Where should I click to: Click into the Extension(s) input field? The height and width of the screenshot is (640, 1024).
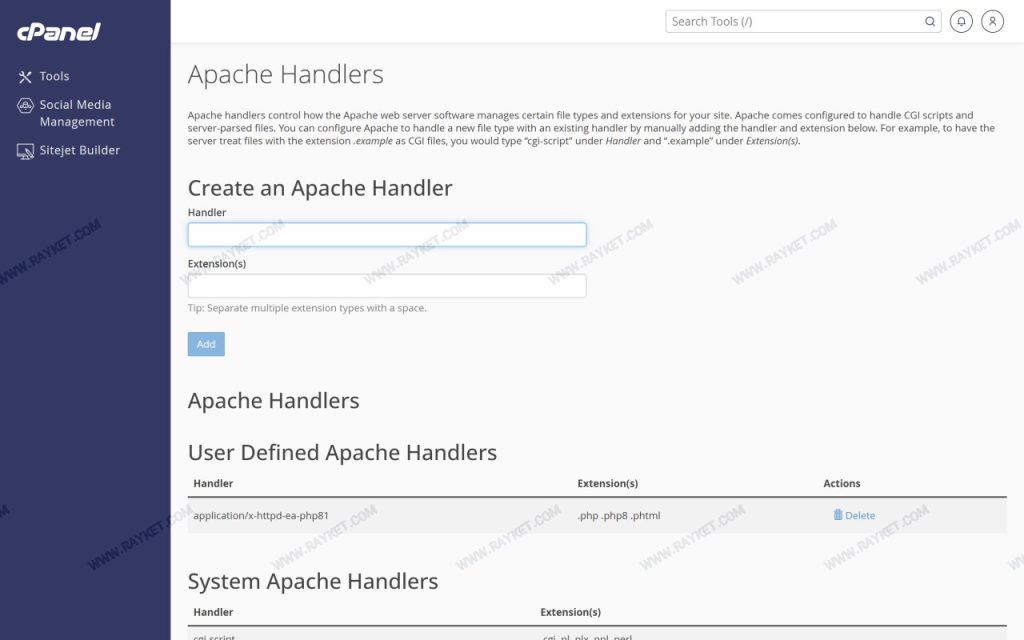click(x=387, y=285)
